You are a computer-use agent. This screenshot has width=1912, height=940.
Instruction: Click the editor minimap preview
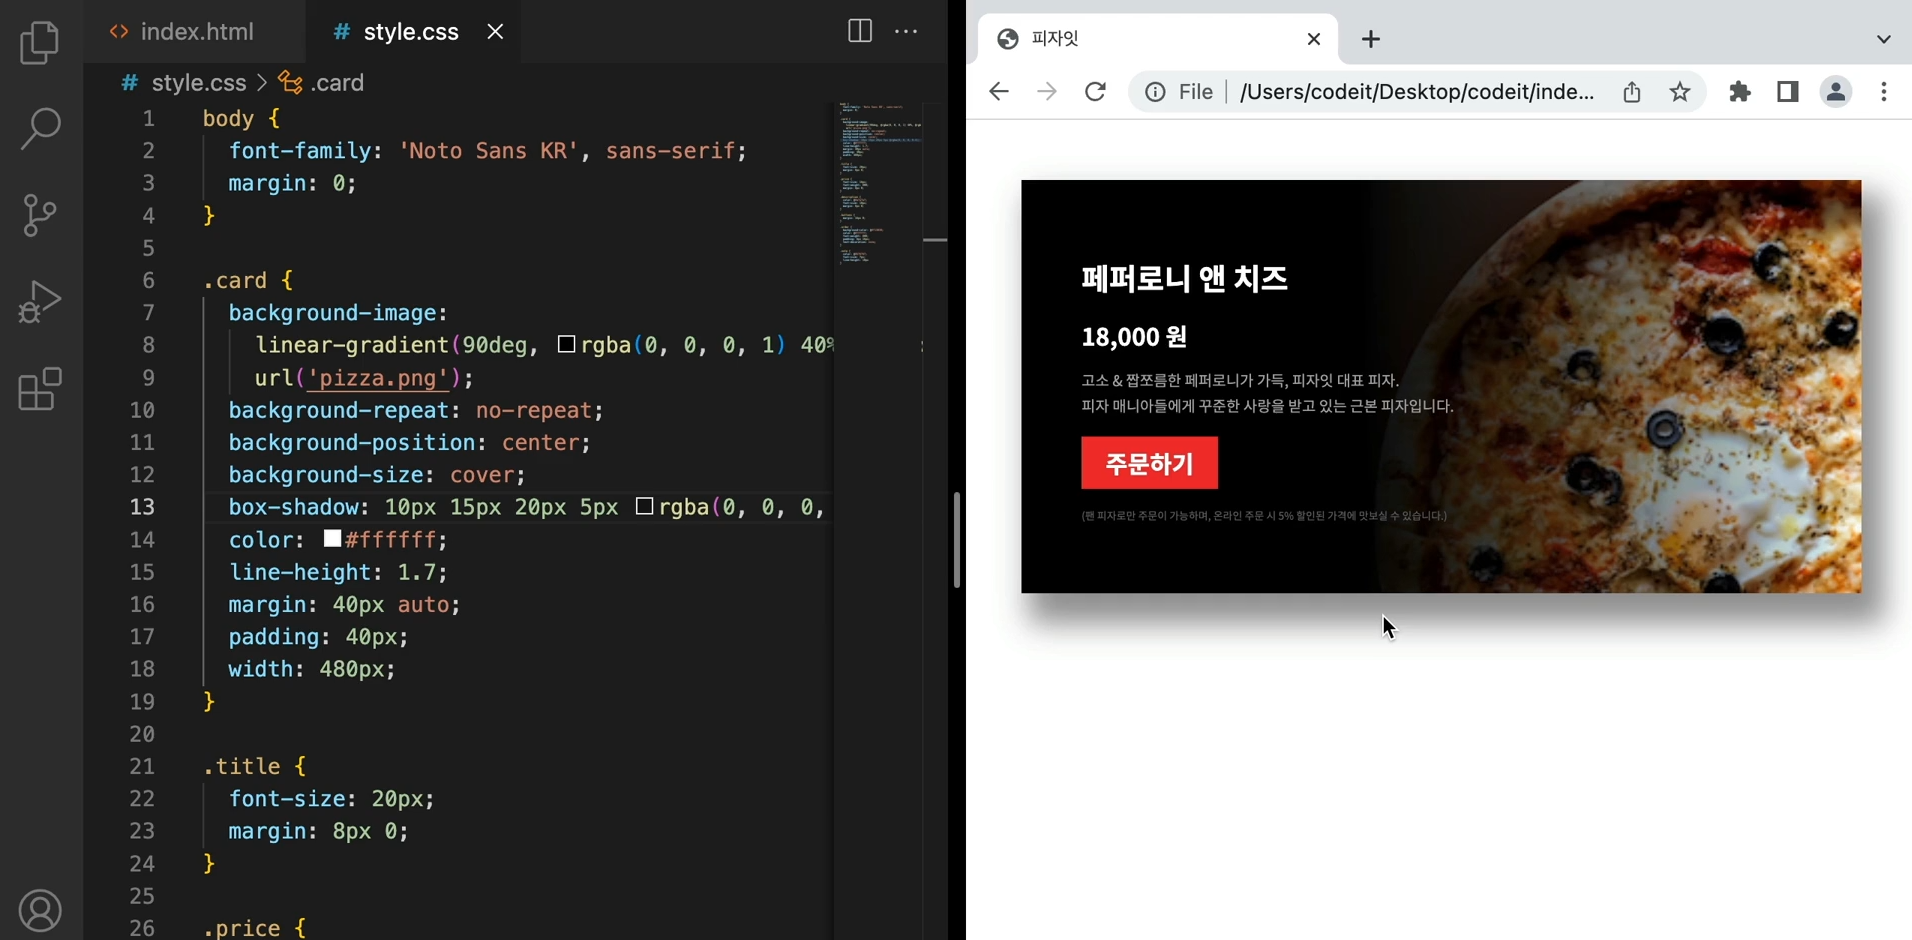tap(881, 183)
